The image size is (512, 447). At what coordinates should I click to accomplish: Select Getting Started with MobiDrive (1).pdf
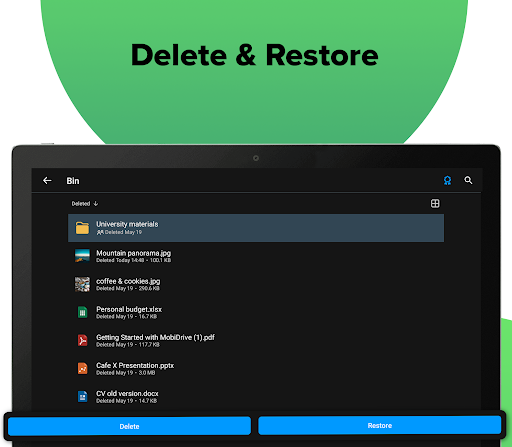click(x=256, y=340)
